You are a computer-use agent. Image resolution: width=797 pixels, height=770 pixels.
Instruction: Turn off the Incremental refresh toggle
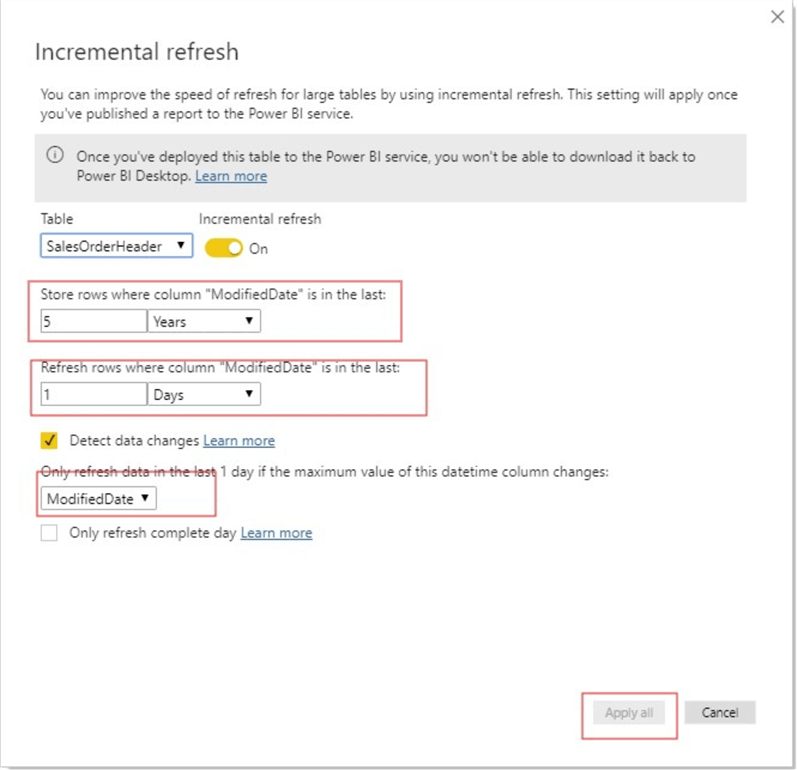point(224,248)
